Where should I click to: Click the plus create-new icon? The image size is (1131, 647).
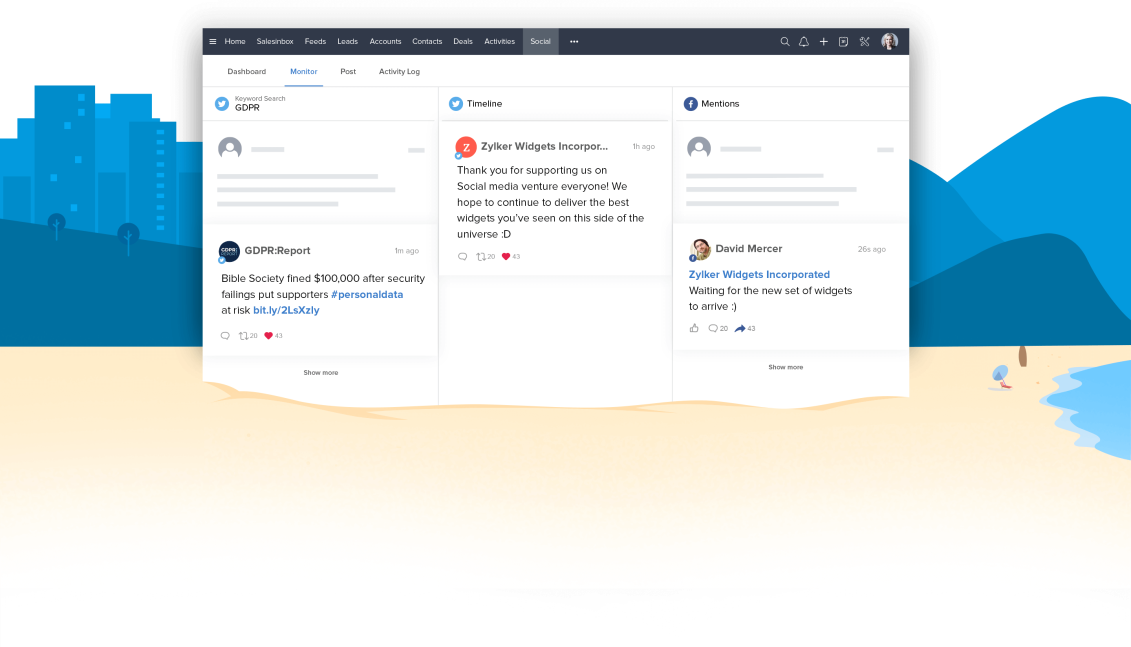coord(824,42)
